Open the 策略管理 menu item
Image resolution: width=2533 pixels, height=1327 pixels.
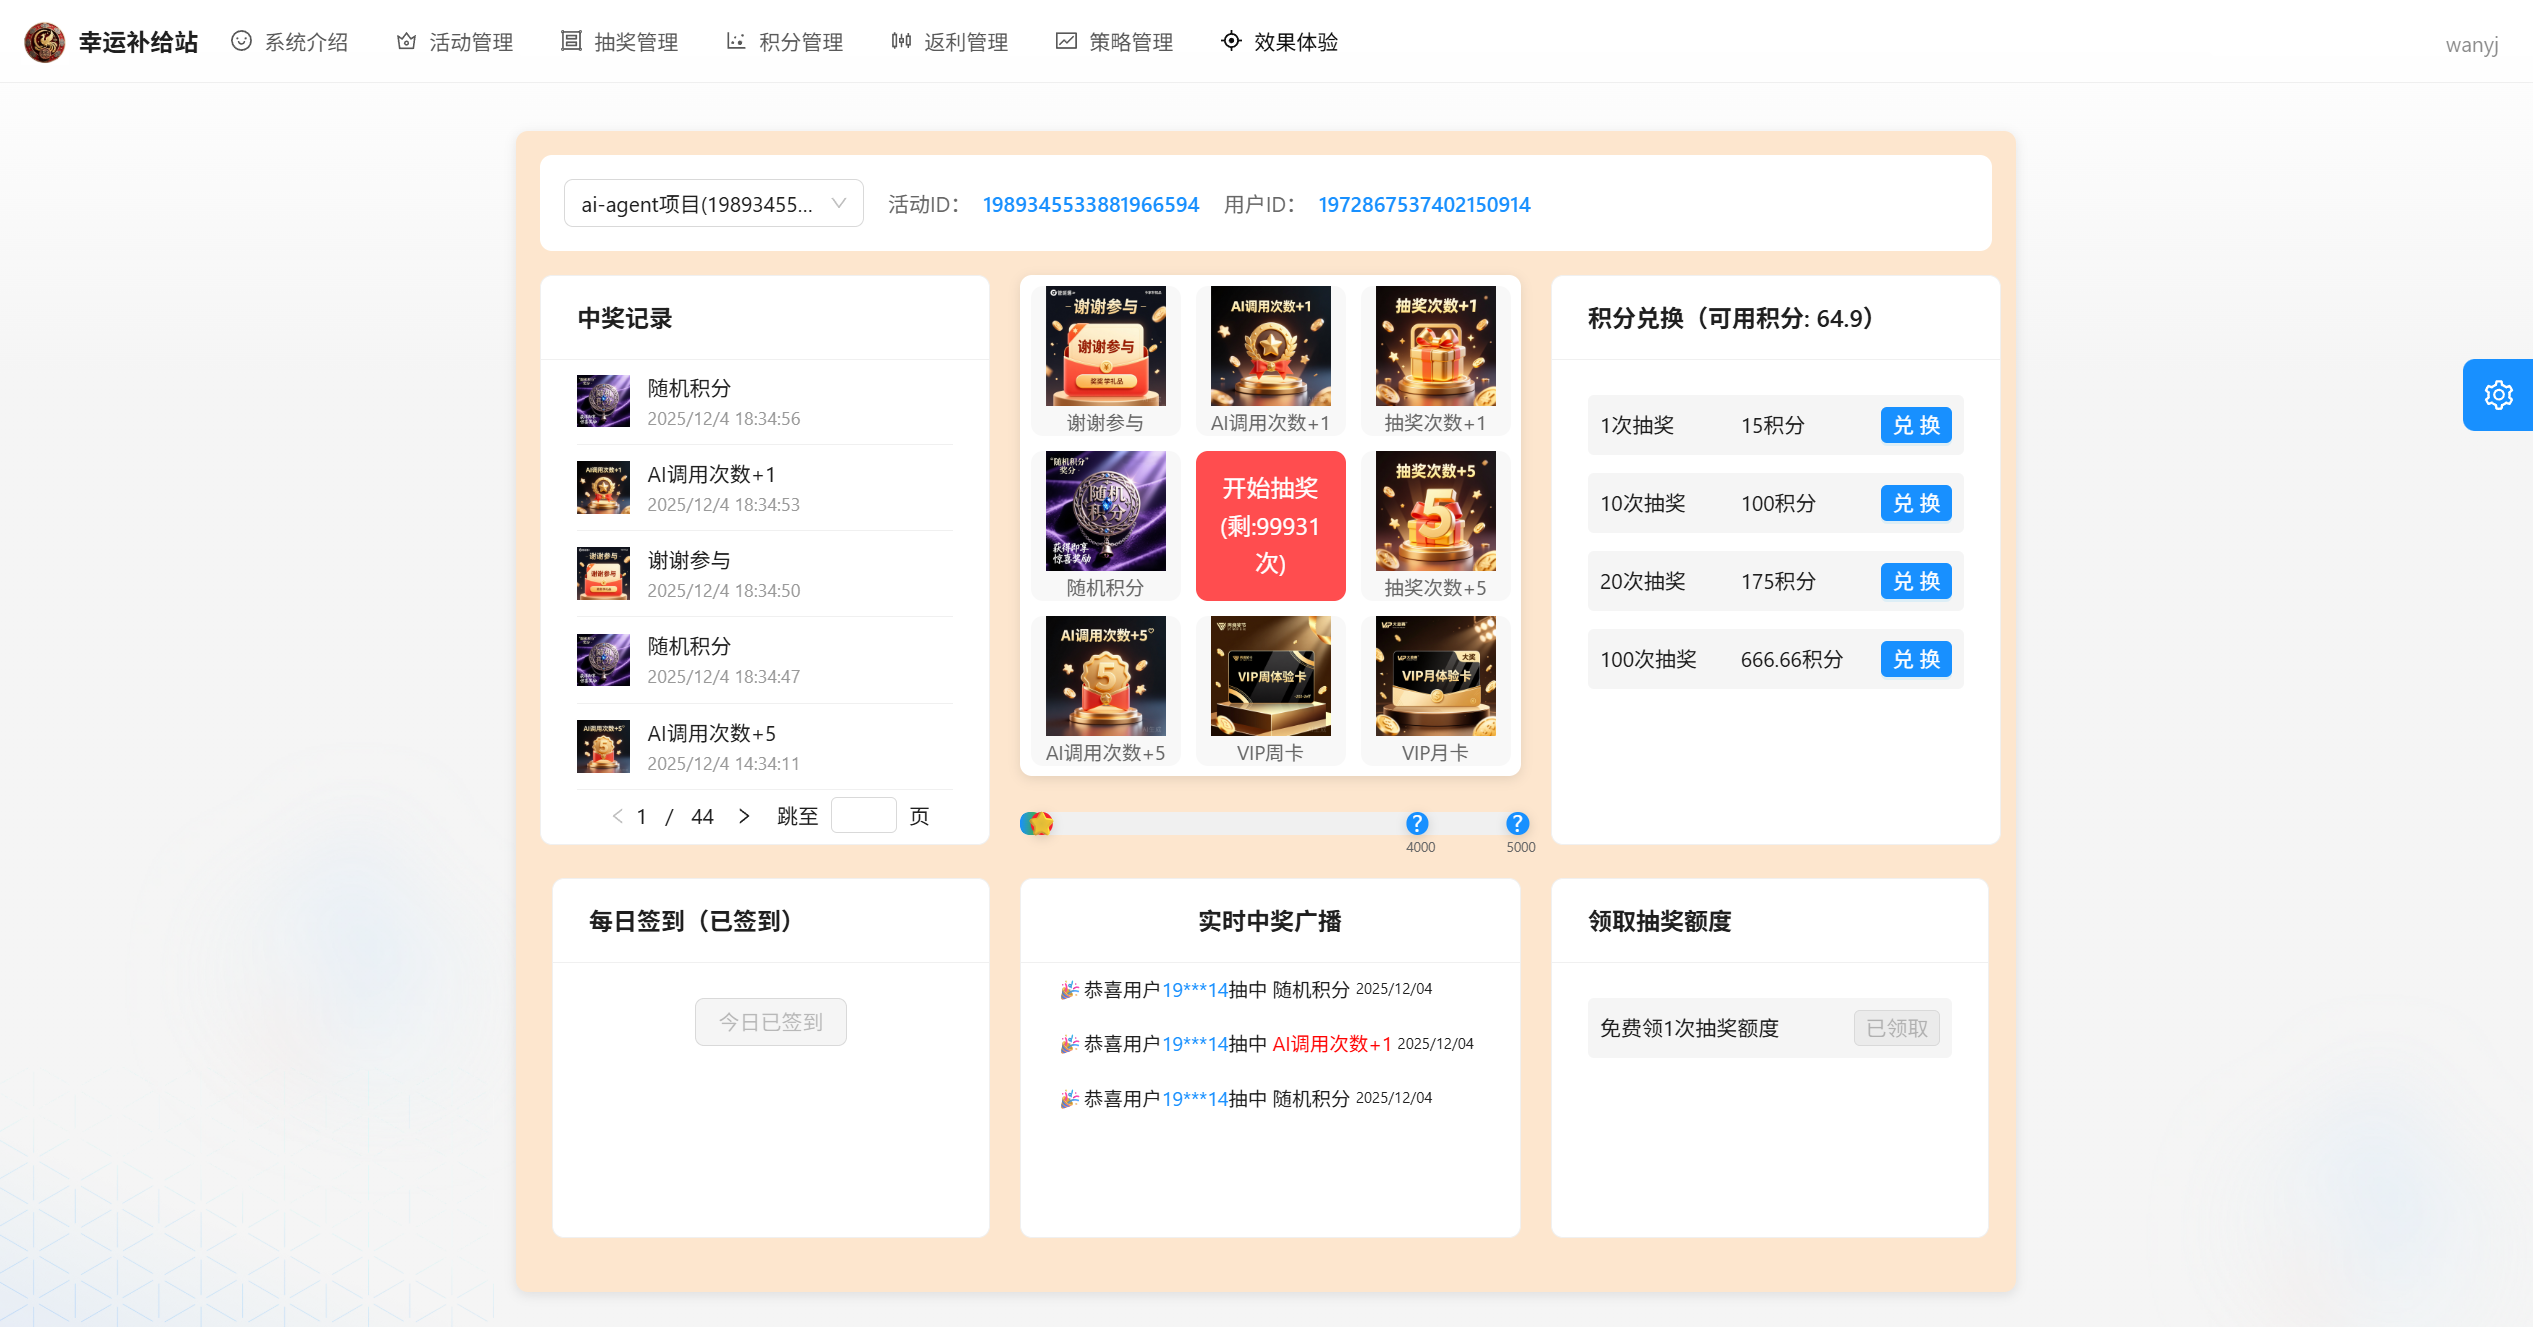pos(1115,42)
